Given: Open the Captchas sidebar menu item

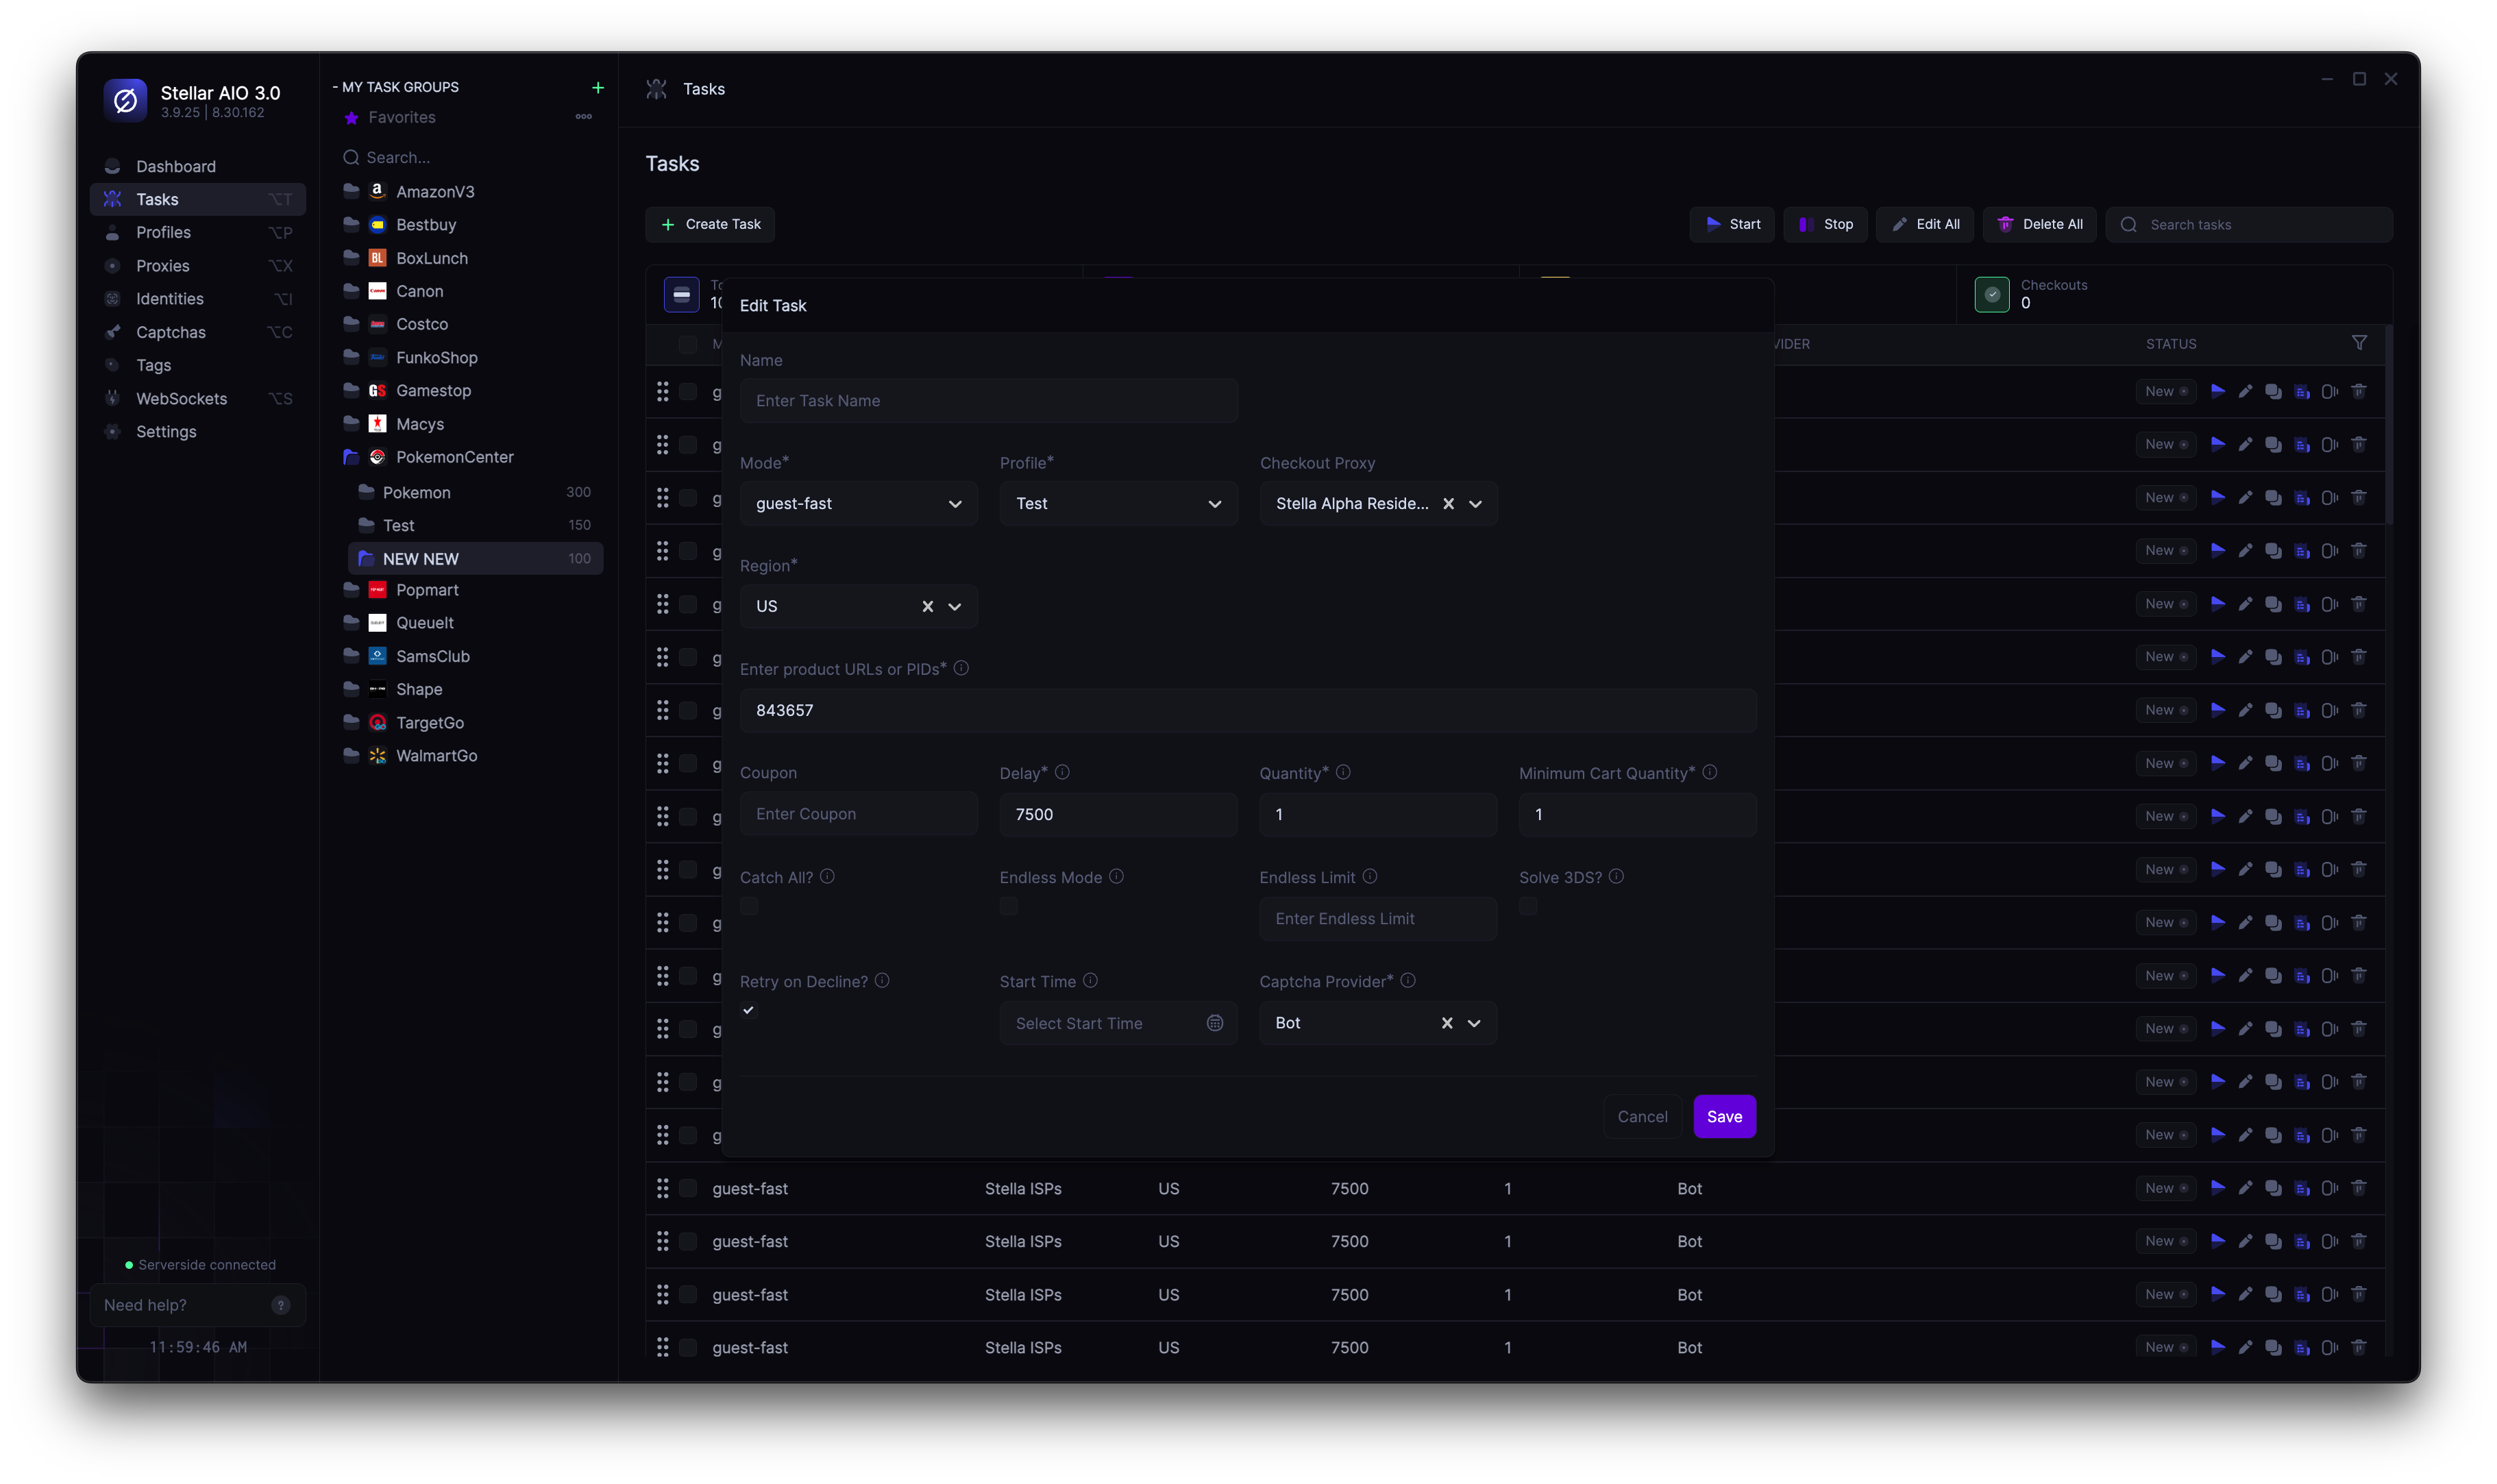Looking at the screenshot, I should click(170, 332).
